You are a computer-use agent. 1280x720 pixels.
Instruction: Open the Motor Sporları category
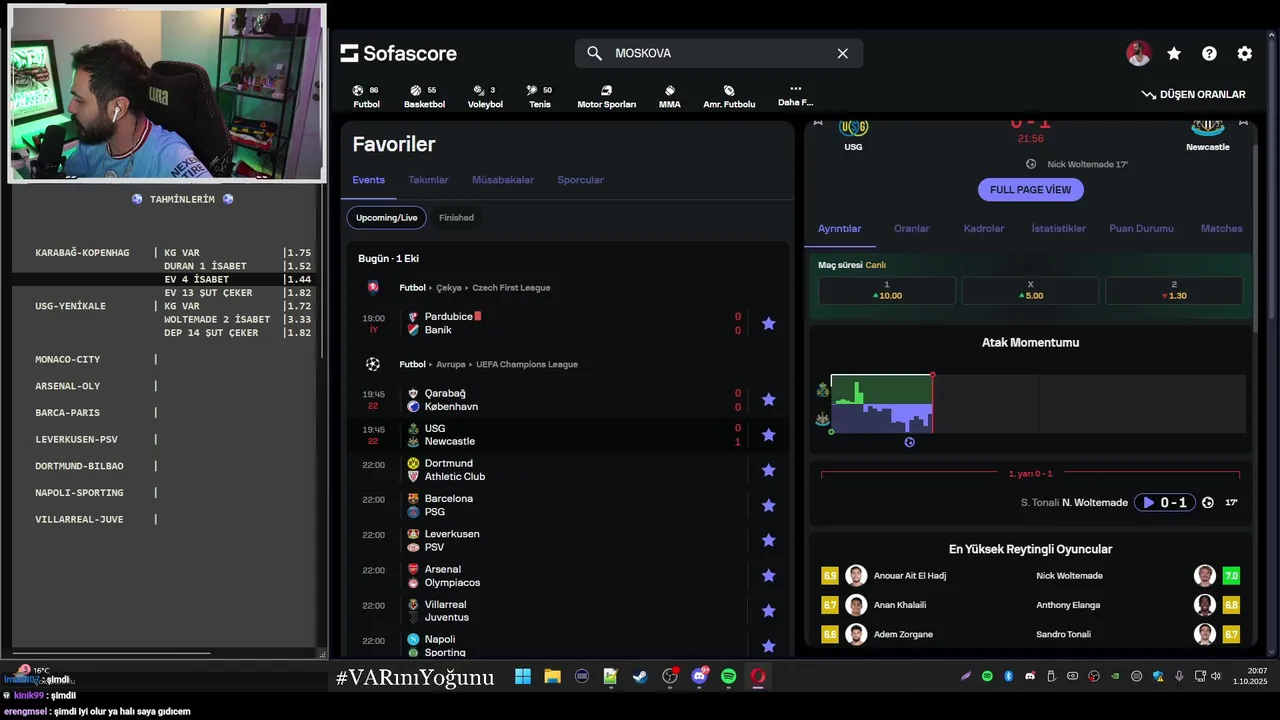point(606,97)
